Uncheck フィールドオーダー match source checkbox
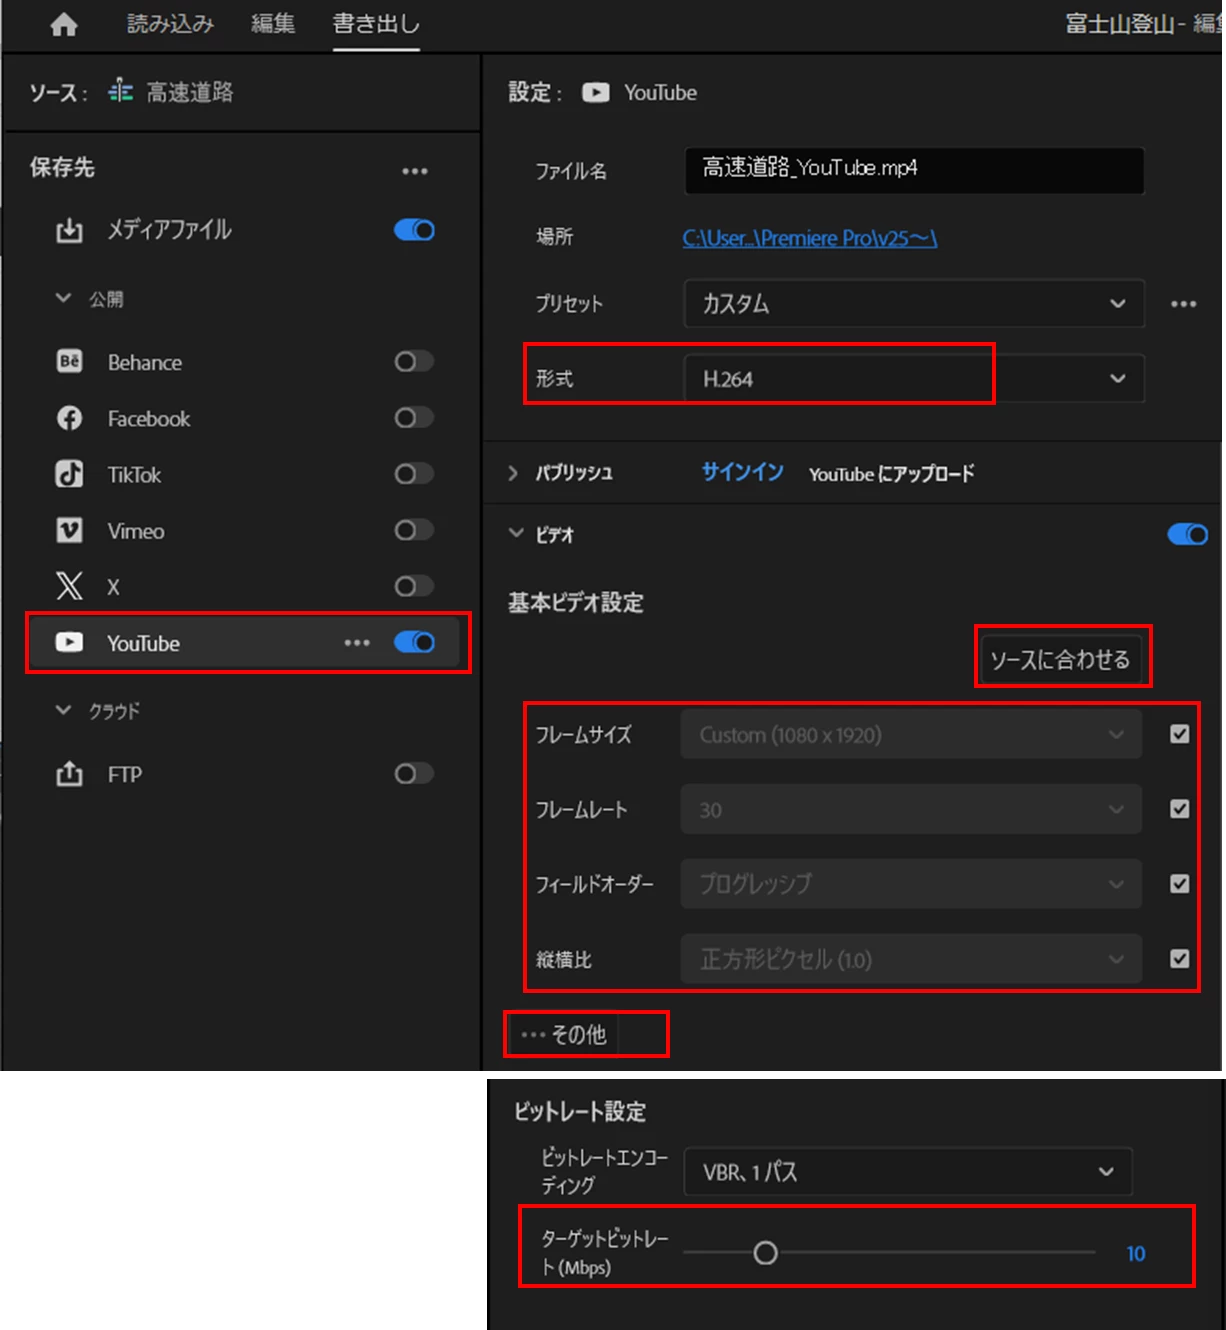This screenshot has height=1330, width=1226. pos(1180,884)
